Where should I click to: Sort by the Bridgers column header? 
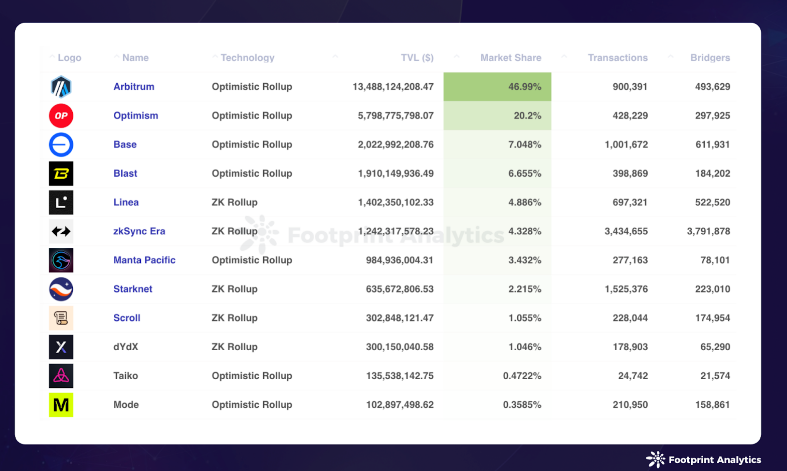(x=710, y=58)
